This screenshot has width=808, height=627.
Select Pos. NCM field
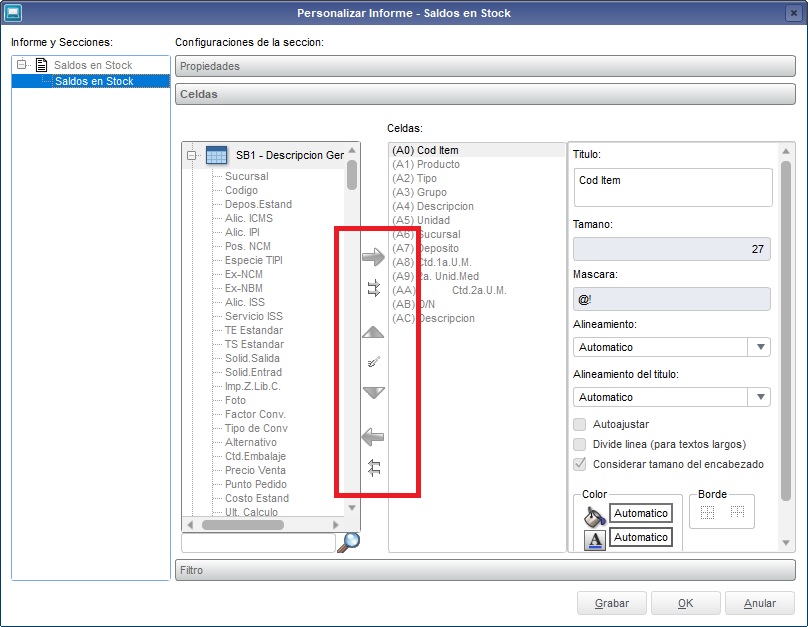tap(248, 246)
